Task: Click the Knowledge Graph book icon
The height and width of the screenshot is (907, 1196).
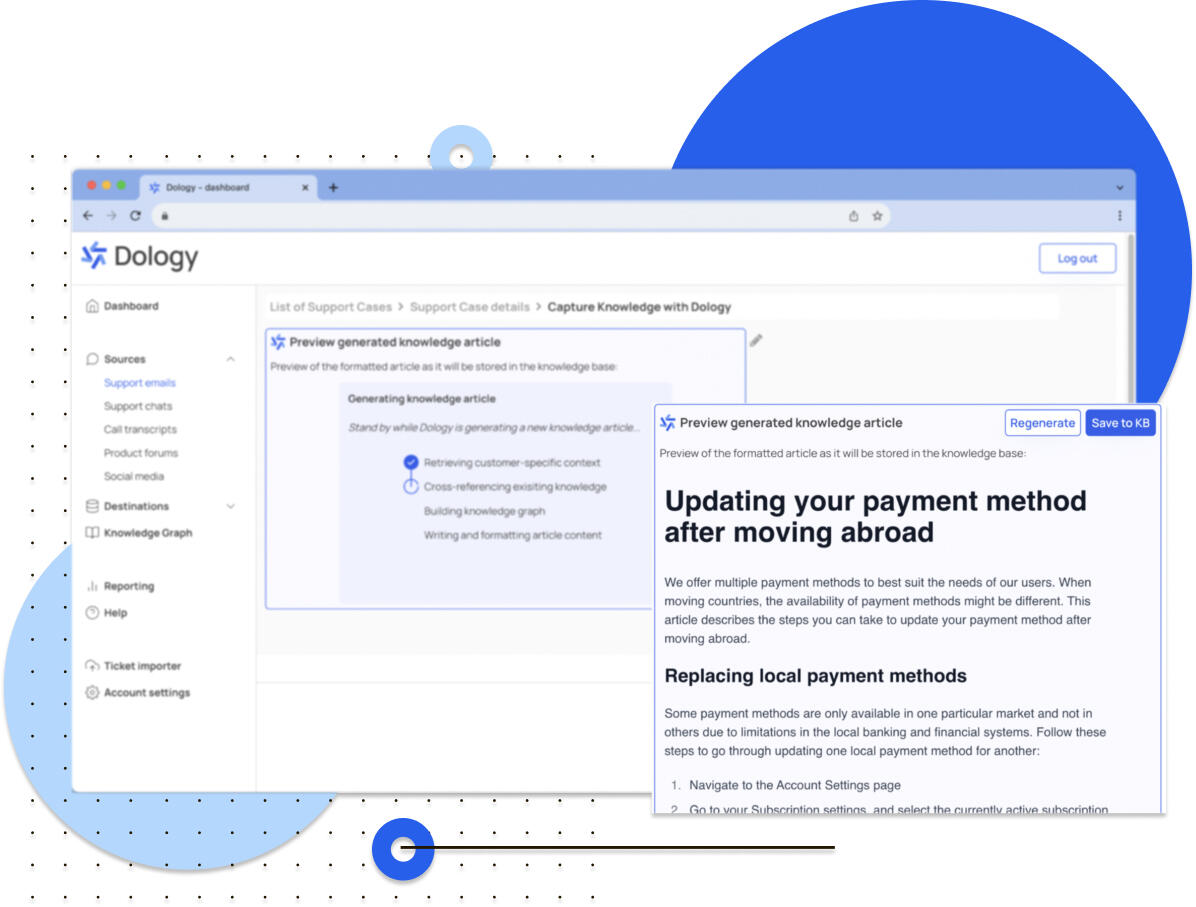Action: (x=92, y=533)
